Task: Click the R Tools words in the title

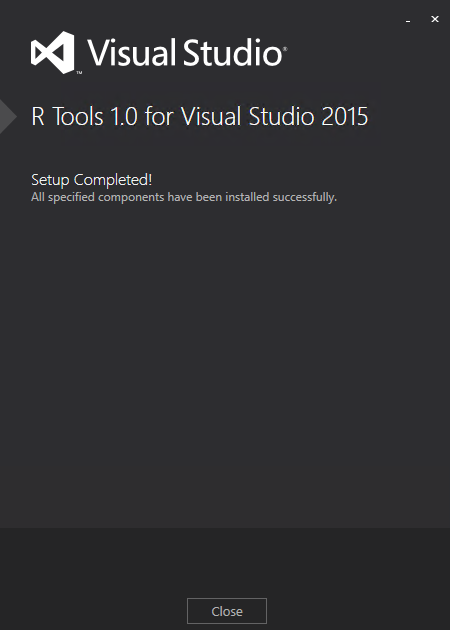Action: [67, 117]
